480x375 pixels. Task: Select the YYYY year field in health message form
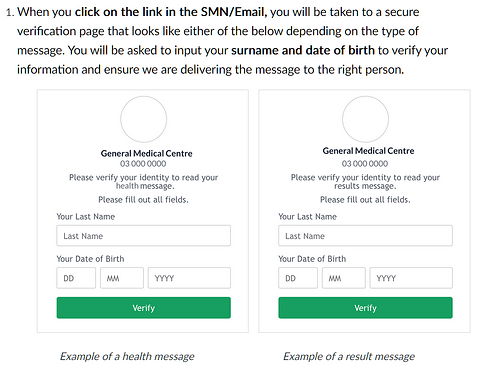coord(189,278)
